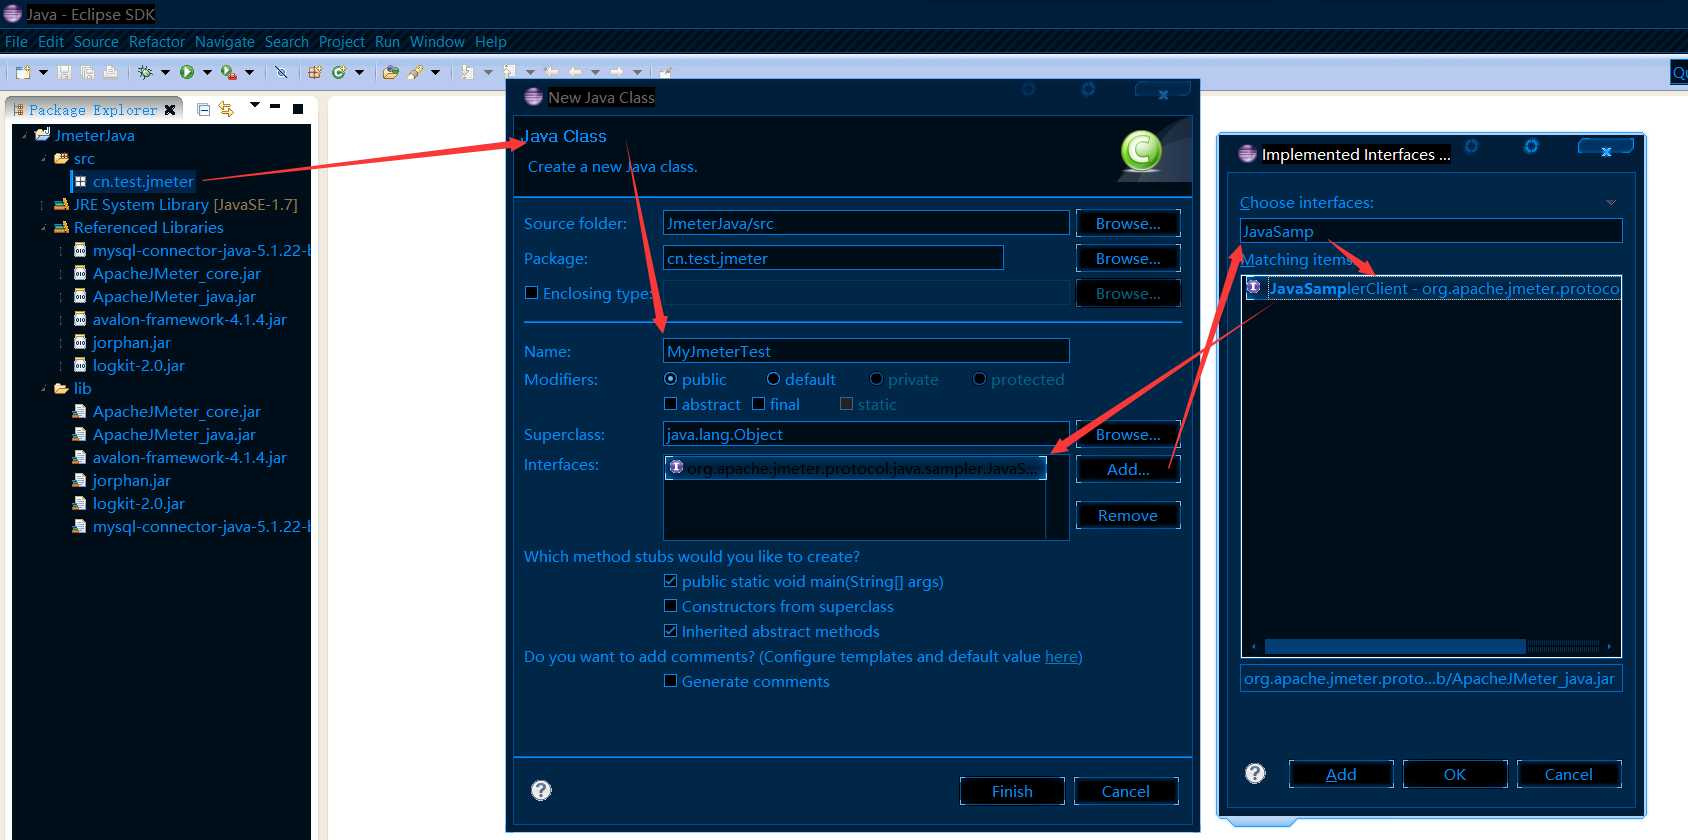Open the Window menu
Screen dimensions: 1688x840
(437, 42)
